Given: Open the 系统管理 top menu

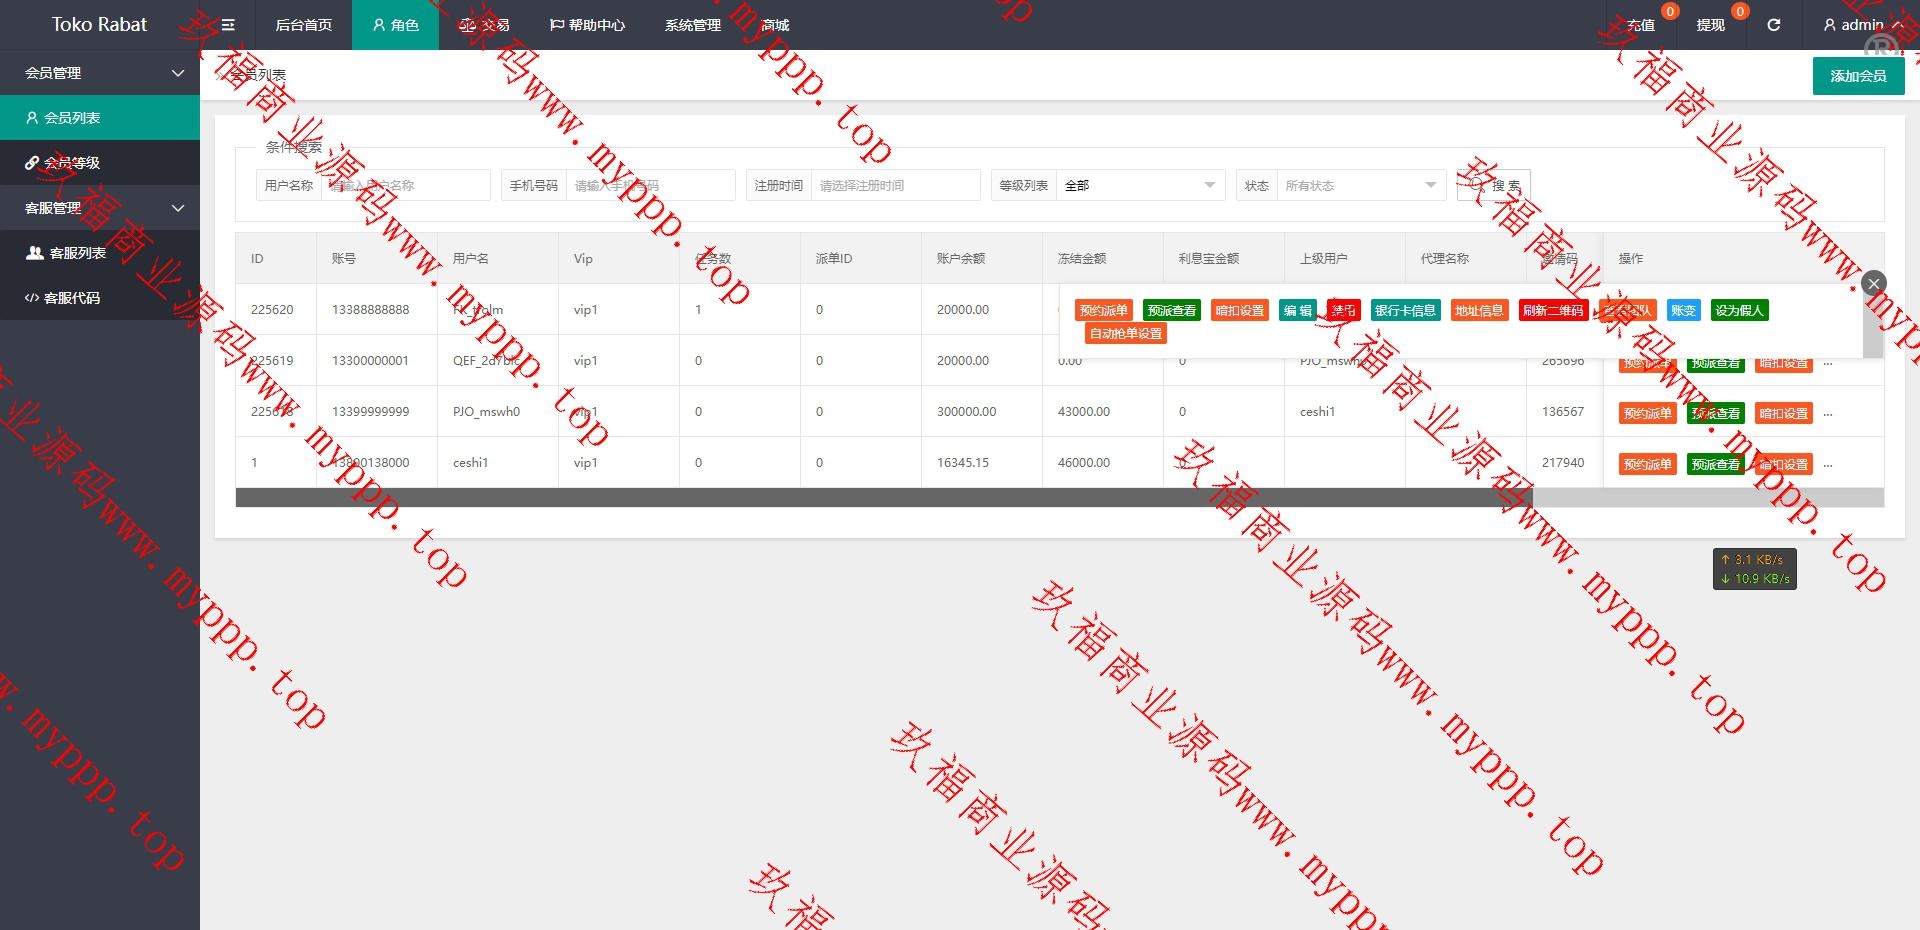Looking at the screenshot, I should (x=692, y=25).
